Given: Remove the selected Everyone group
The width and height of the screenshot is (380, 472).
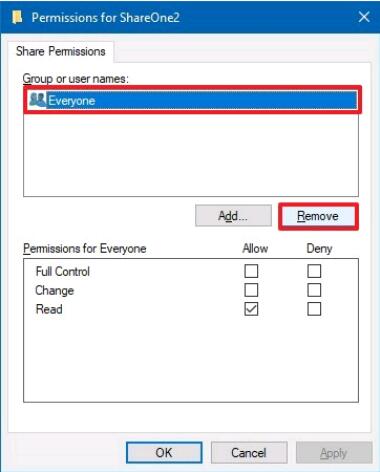Looking at the screenshot, I should [x=318, y=216].
